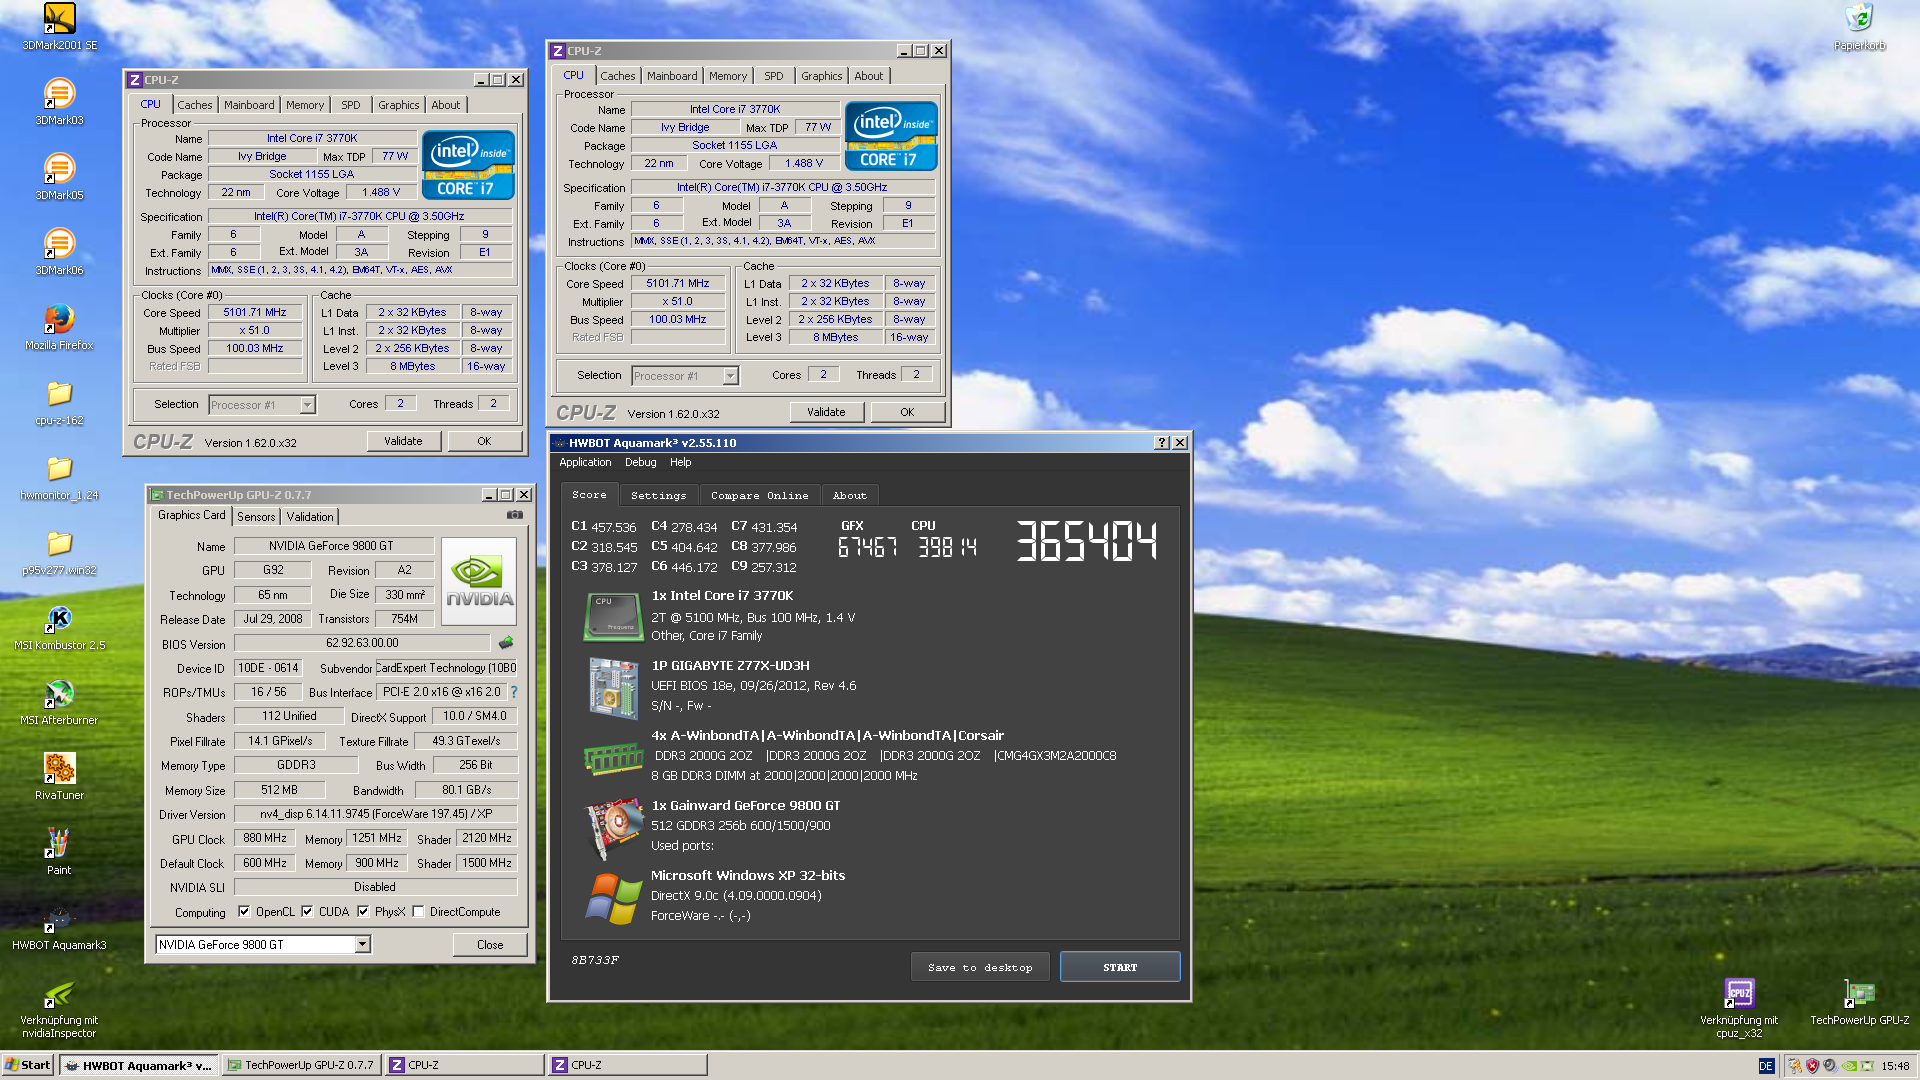
Task: Click the BIOS Version field in GPU-Z
Action: (362, 643)
